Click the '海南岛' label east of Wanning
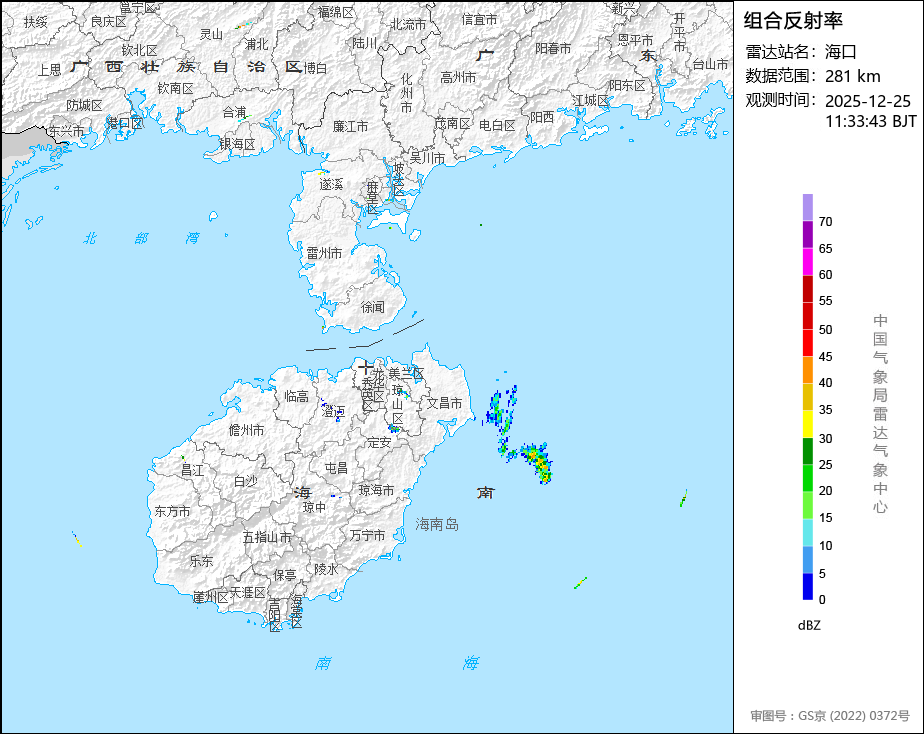Image resolution: width=924 pixels, height=734 pixels. pyautogui.click(x=437, y=524)
